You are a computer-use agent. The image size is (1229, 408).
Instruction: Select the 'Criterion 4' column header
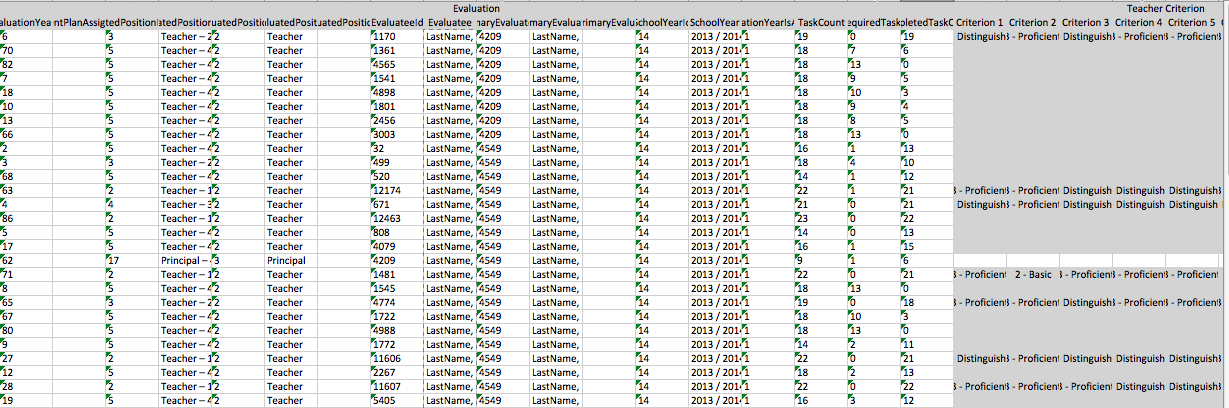point(1138,21)
